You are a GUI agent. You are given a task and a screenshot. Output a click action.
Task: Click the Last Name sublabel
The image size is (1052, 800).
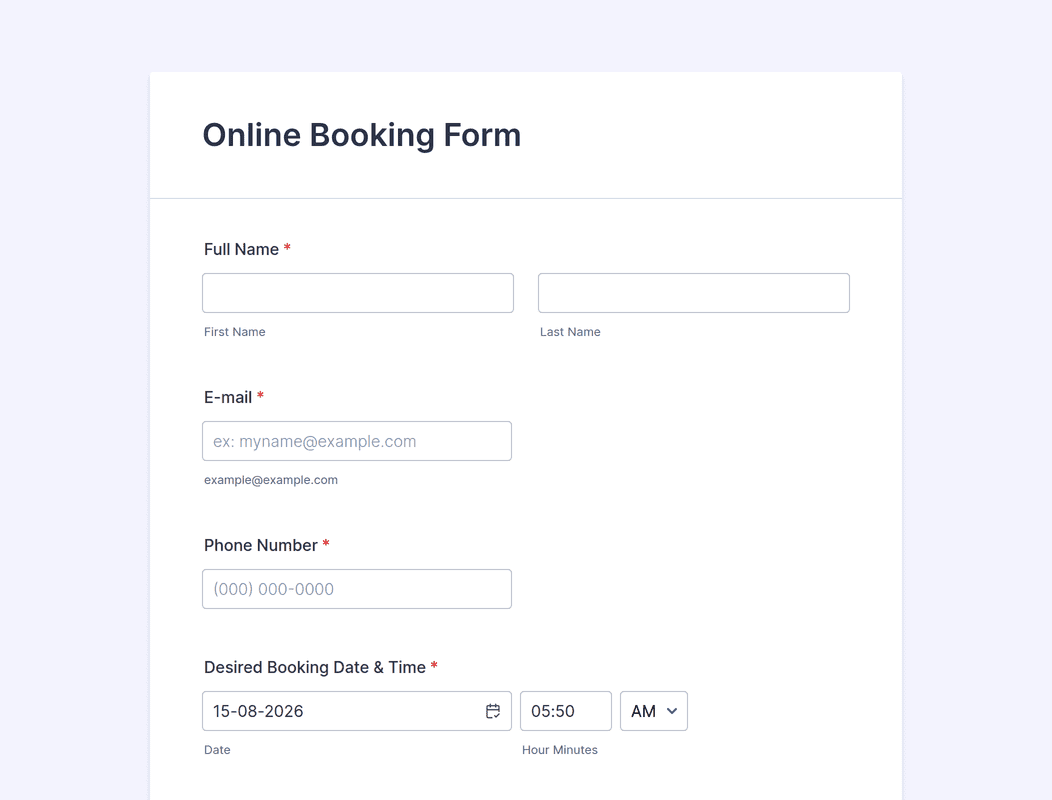point(570,332)
